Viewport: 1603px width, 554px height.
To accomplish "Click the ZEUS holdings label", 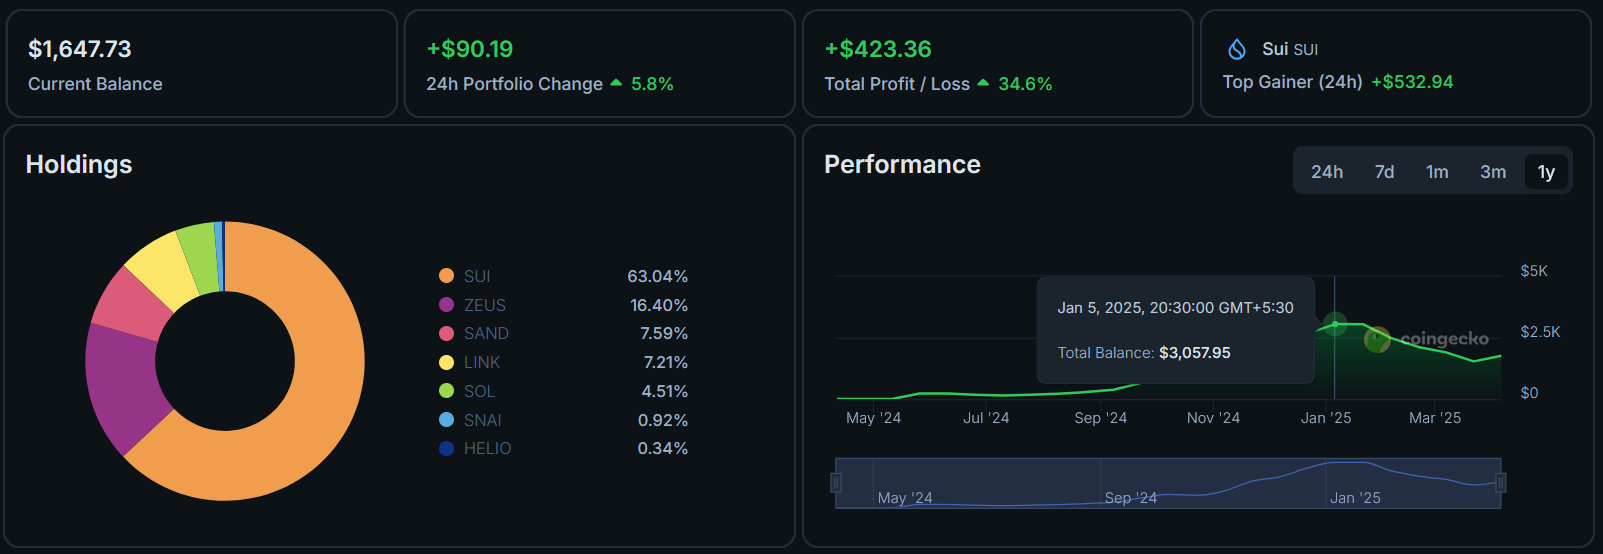I will 485,305.
